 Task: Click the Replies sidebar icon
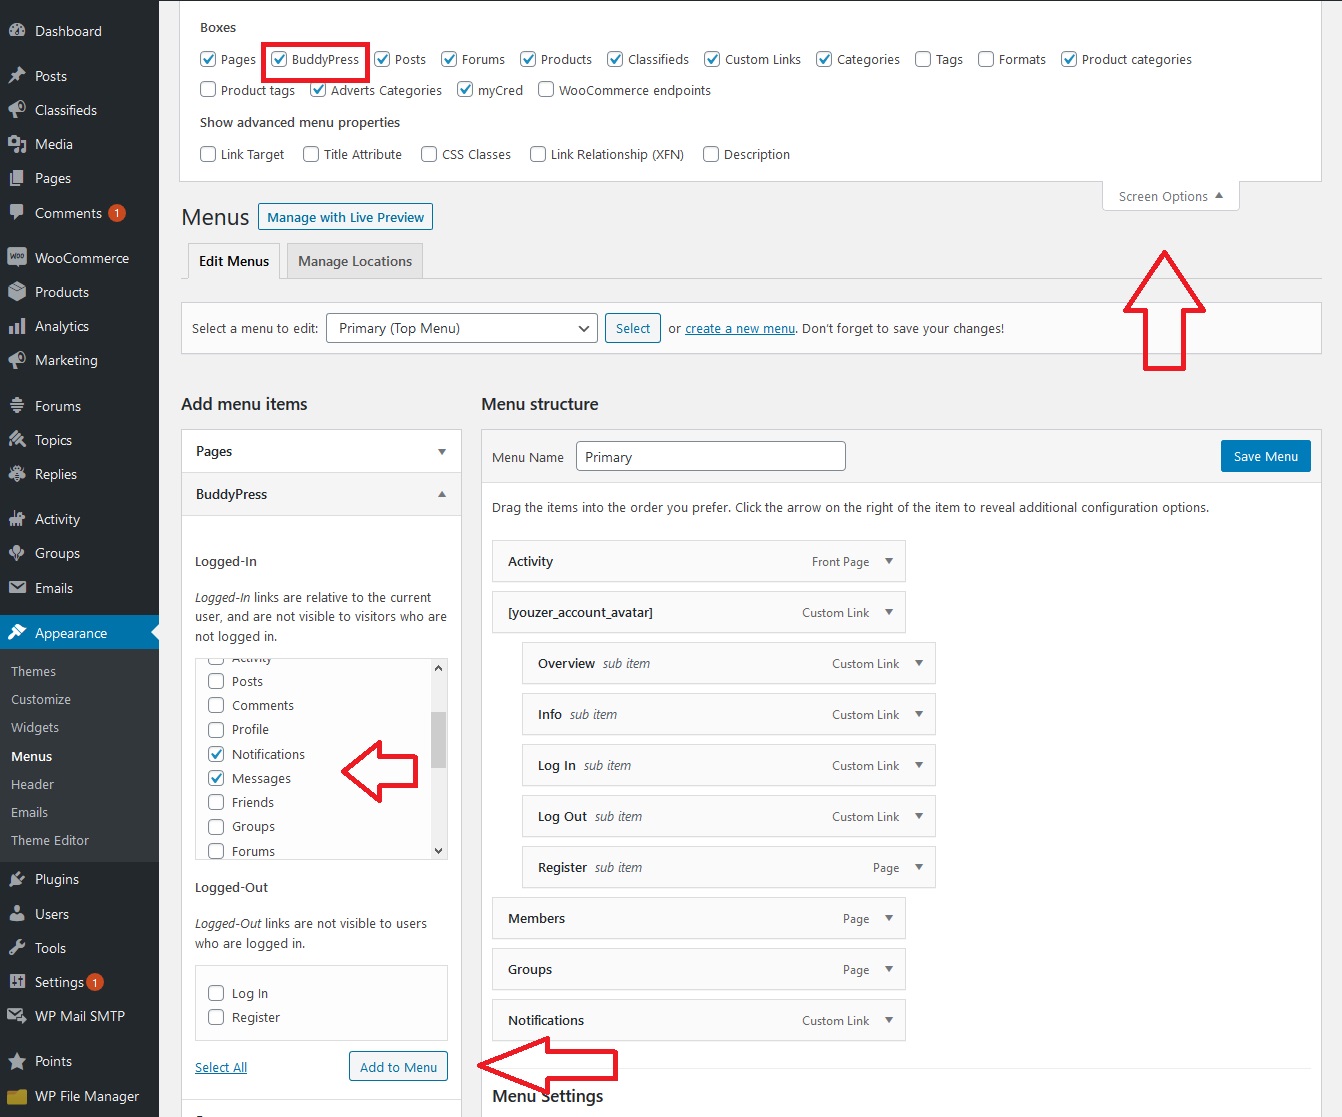point(17,474)
